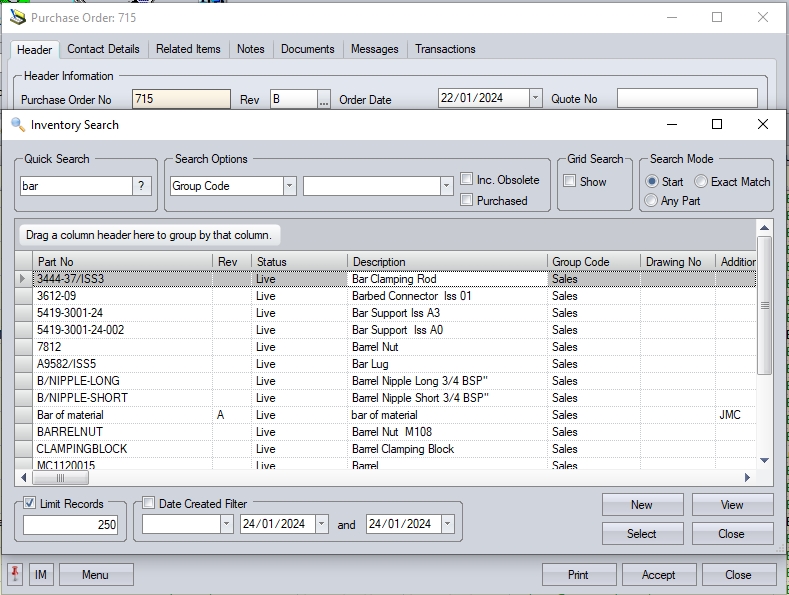Maximize the Inventory Search dialog
This screenshot has width=789, height=595.
coord(716,125)
